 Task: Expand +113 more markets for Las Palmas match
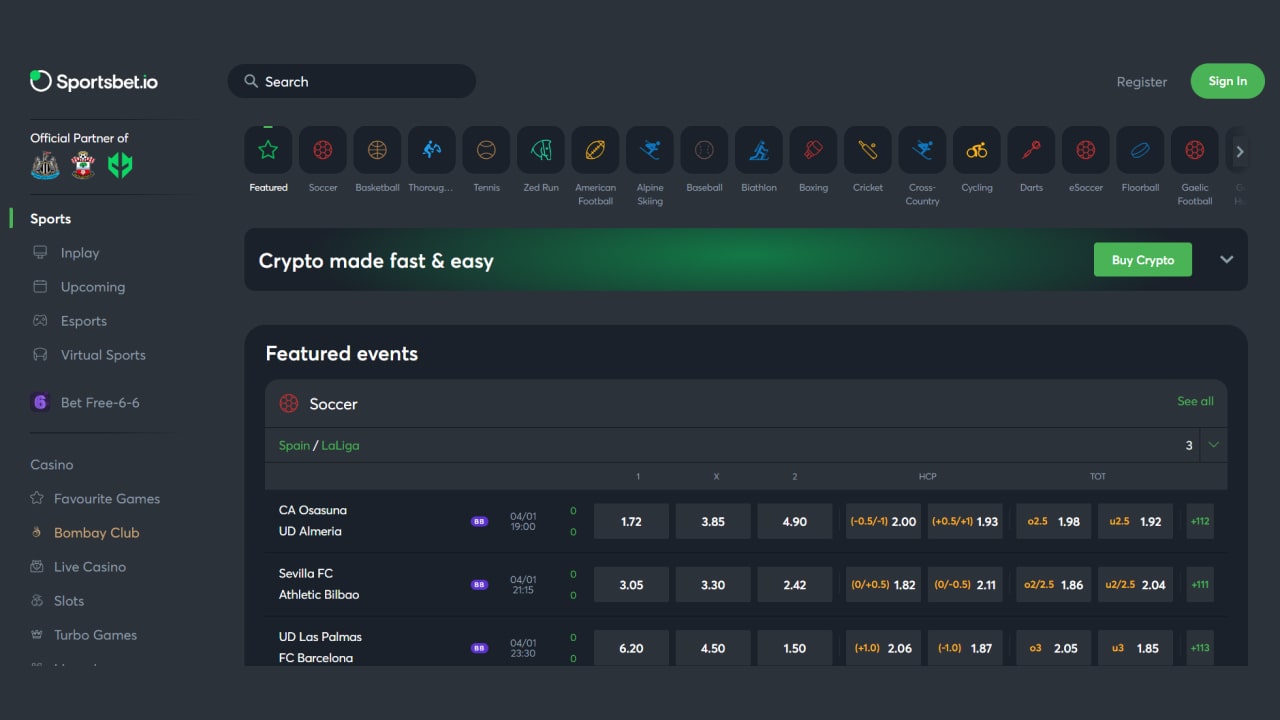click(x=1200, y=648)
